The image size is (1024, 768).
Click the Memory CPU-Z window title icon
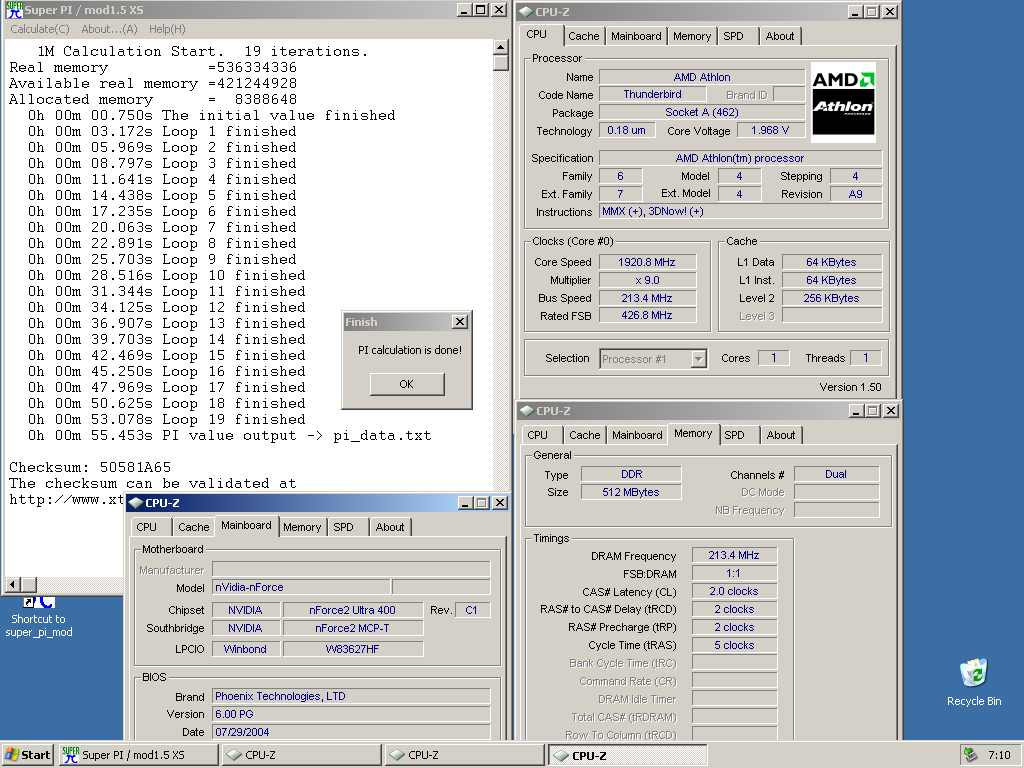[527, 411]
